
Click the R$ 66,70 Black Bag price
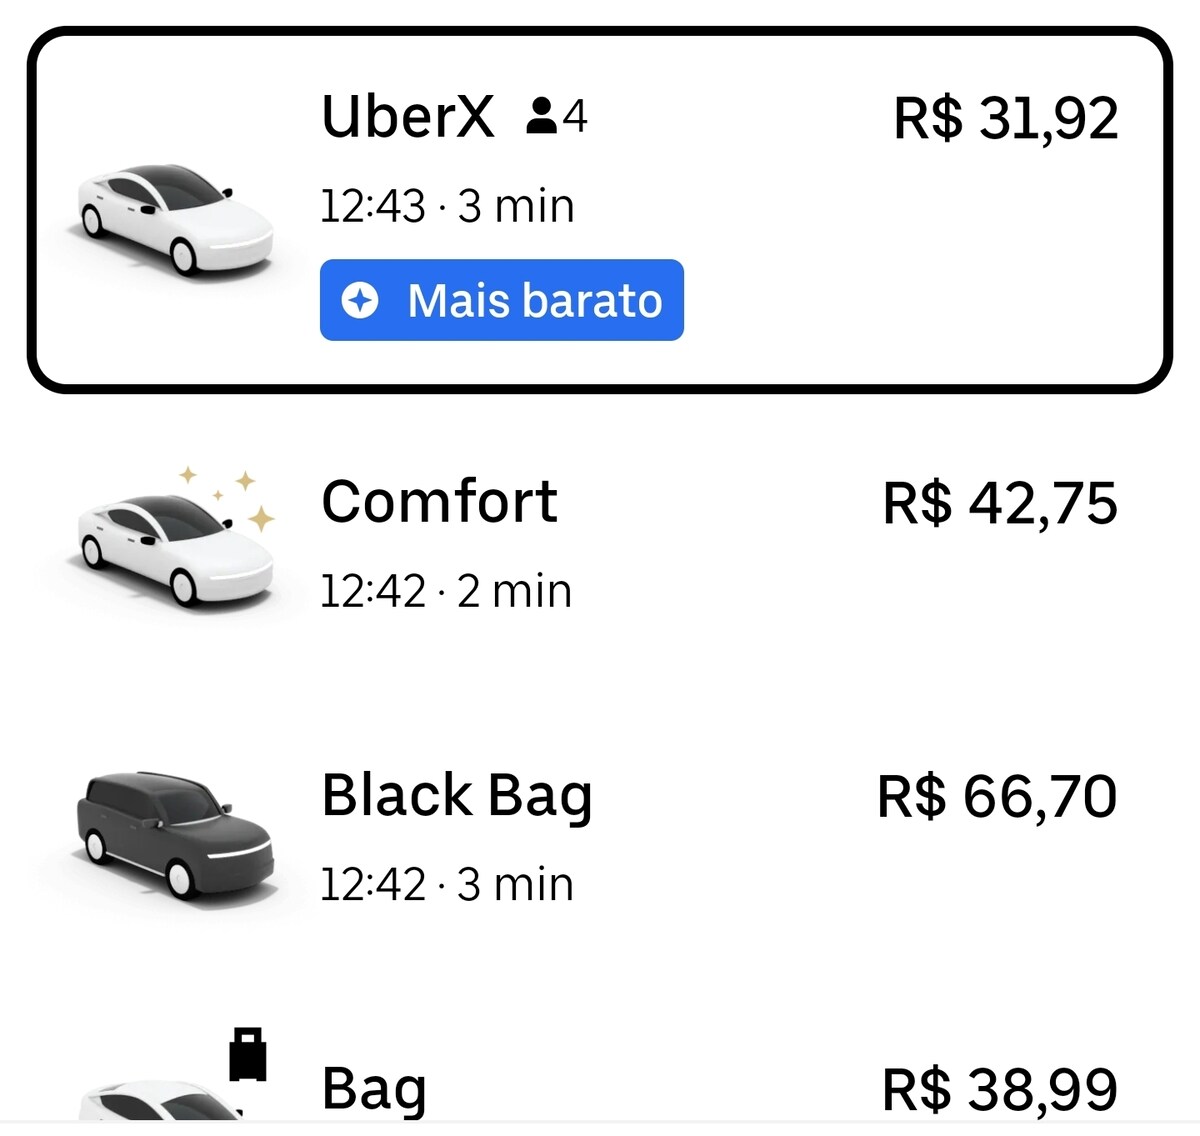click(x=997, y=797)
